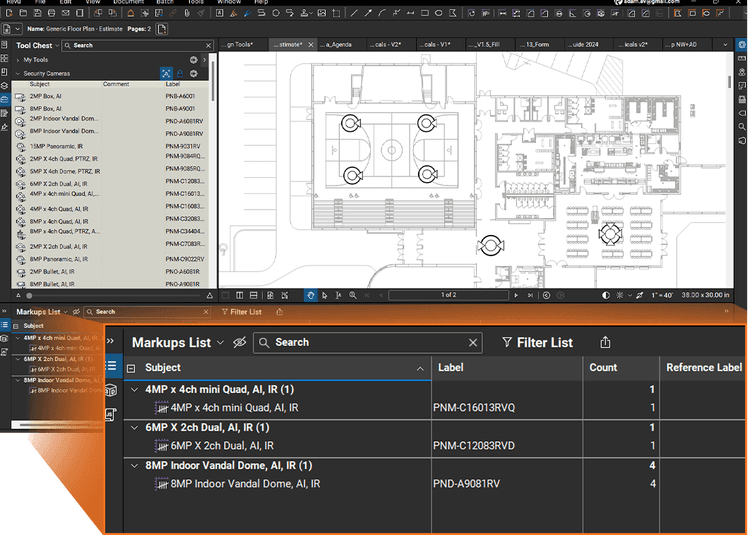Click the Tool Chest search field
Screen dimensions: 750x535
[x=138, y=45]
